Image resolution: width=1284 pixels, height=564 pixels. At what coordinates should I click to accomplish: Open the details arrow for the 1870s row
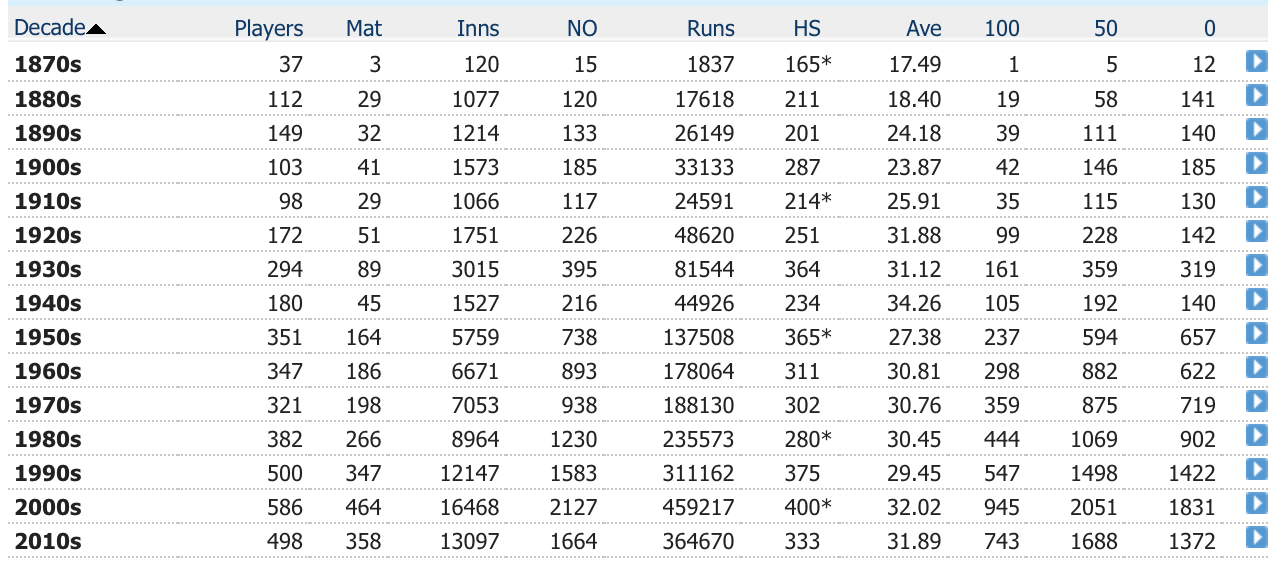[1257, 62]
